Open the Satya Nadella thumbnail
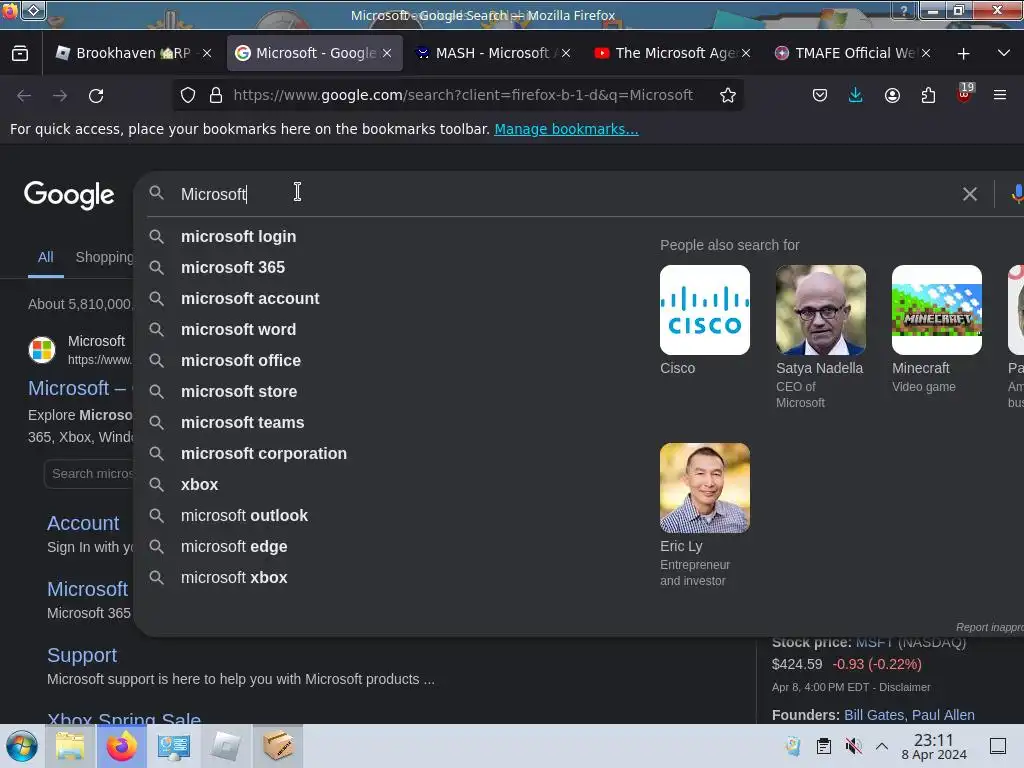 pos(821,310)
